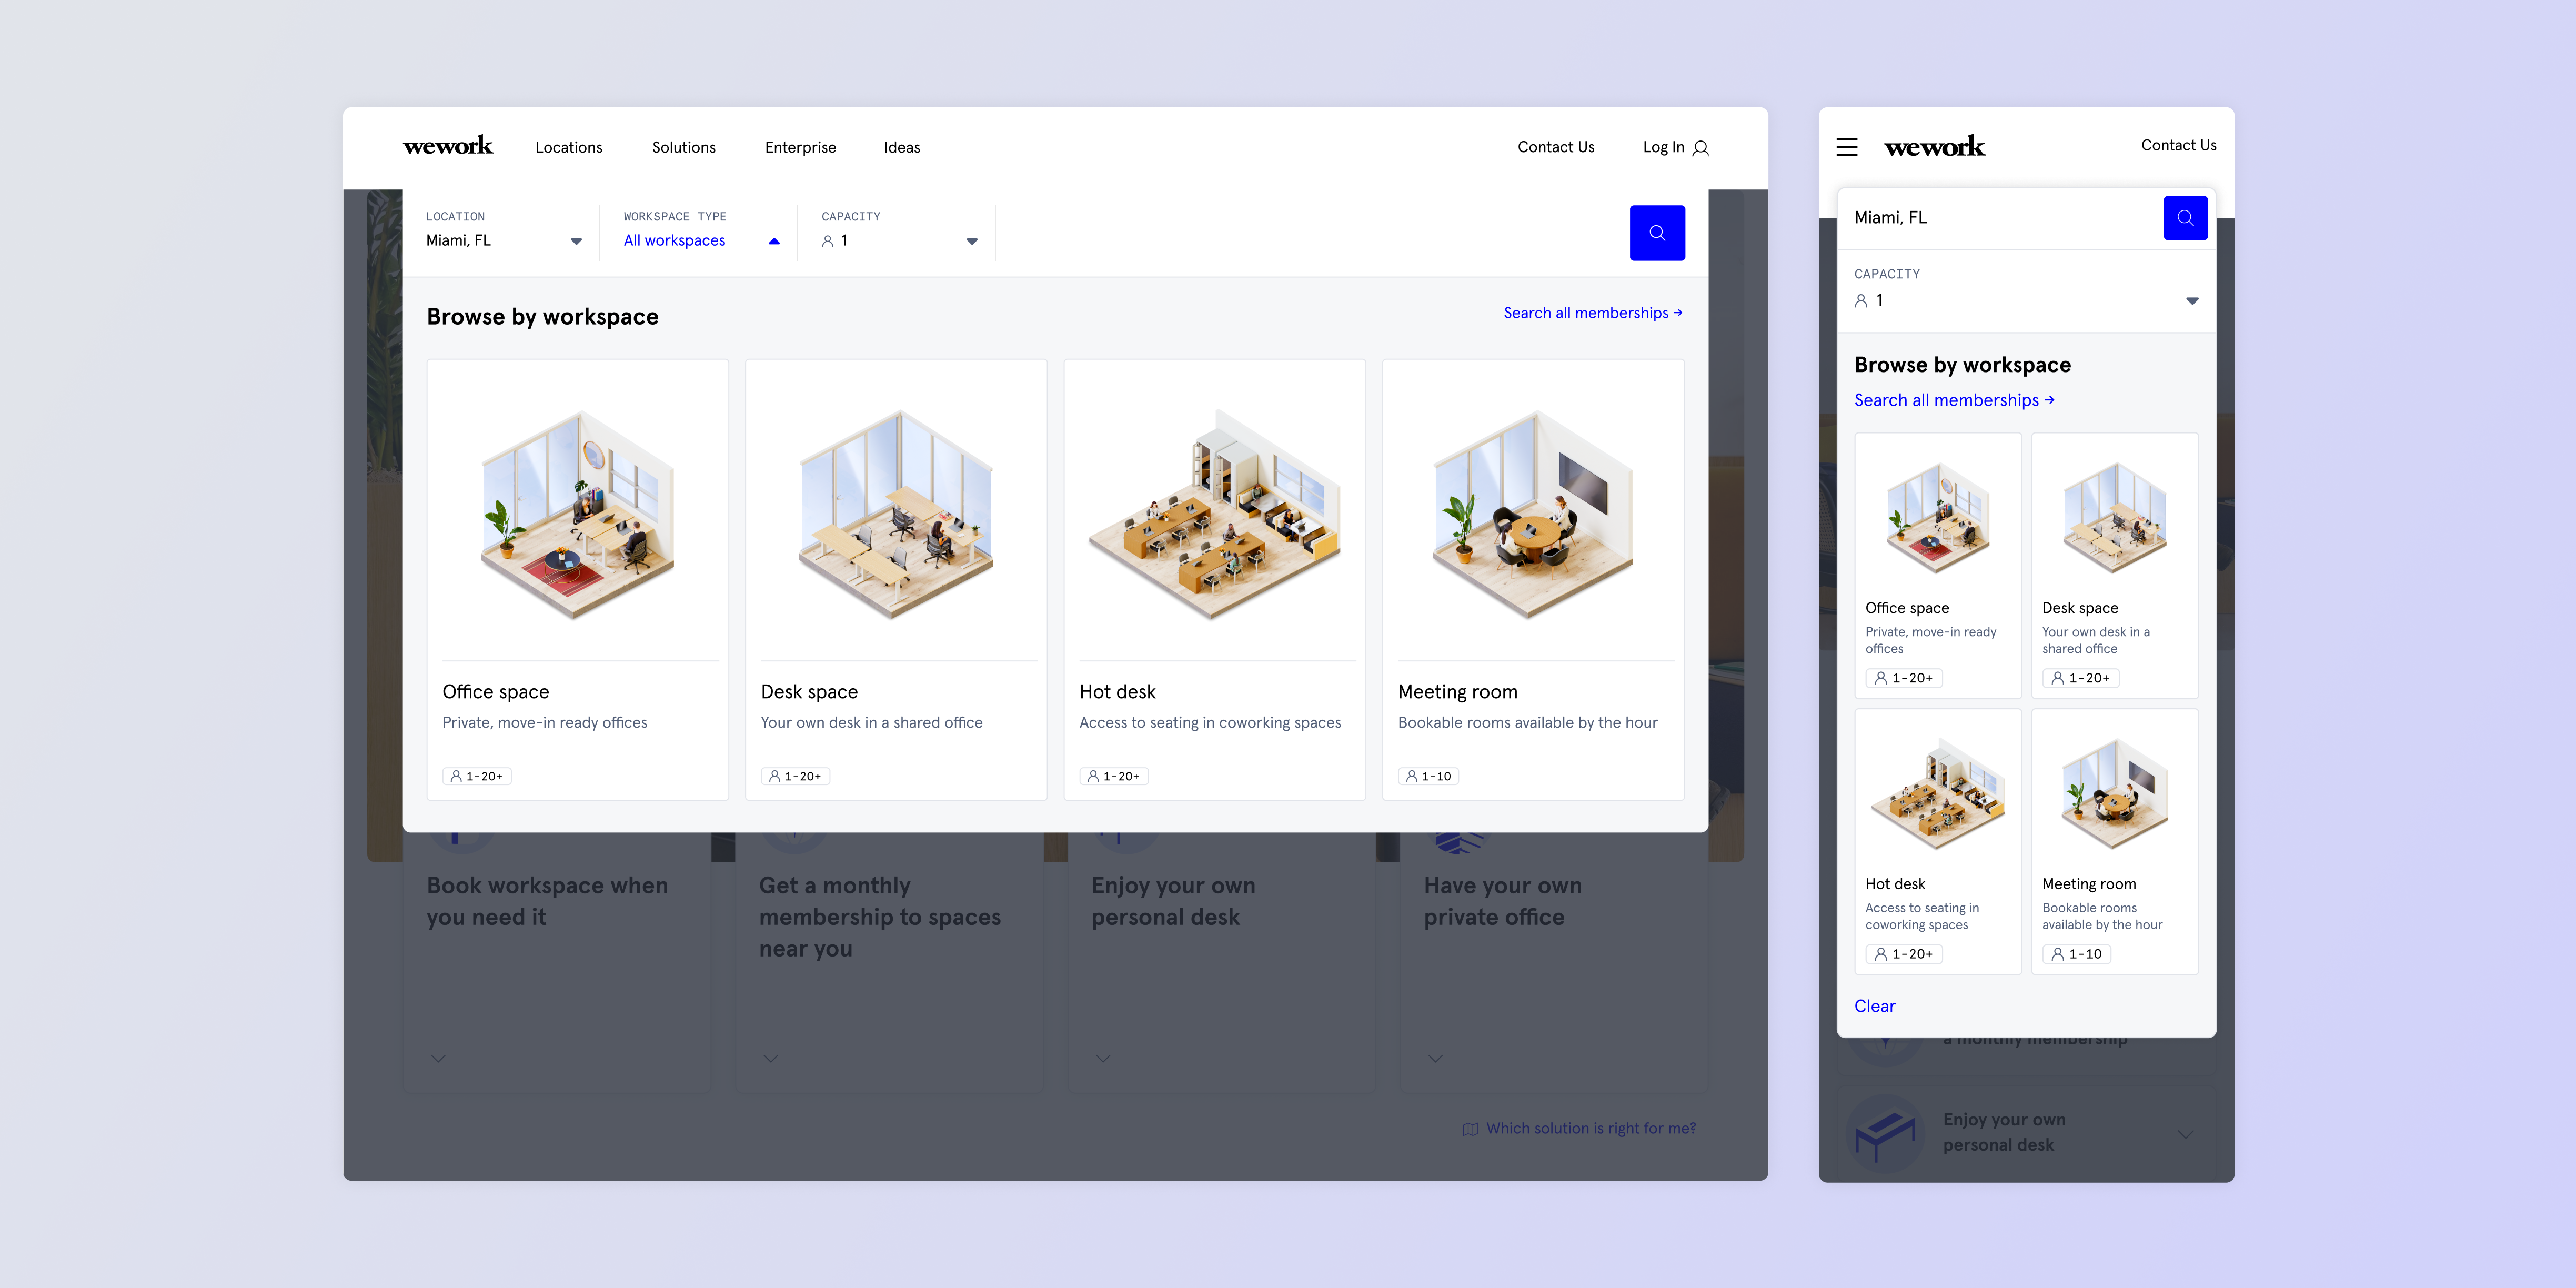The height and width of the screenshot is (1288, 2576).
Task: Click the Enterprise navigation item
Action: point(800,147)
